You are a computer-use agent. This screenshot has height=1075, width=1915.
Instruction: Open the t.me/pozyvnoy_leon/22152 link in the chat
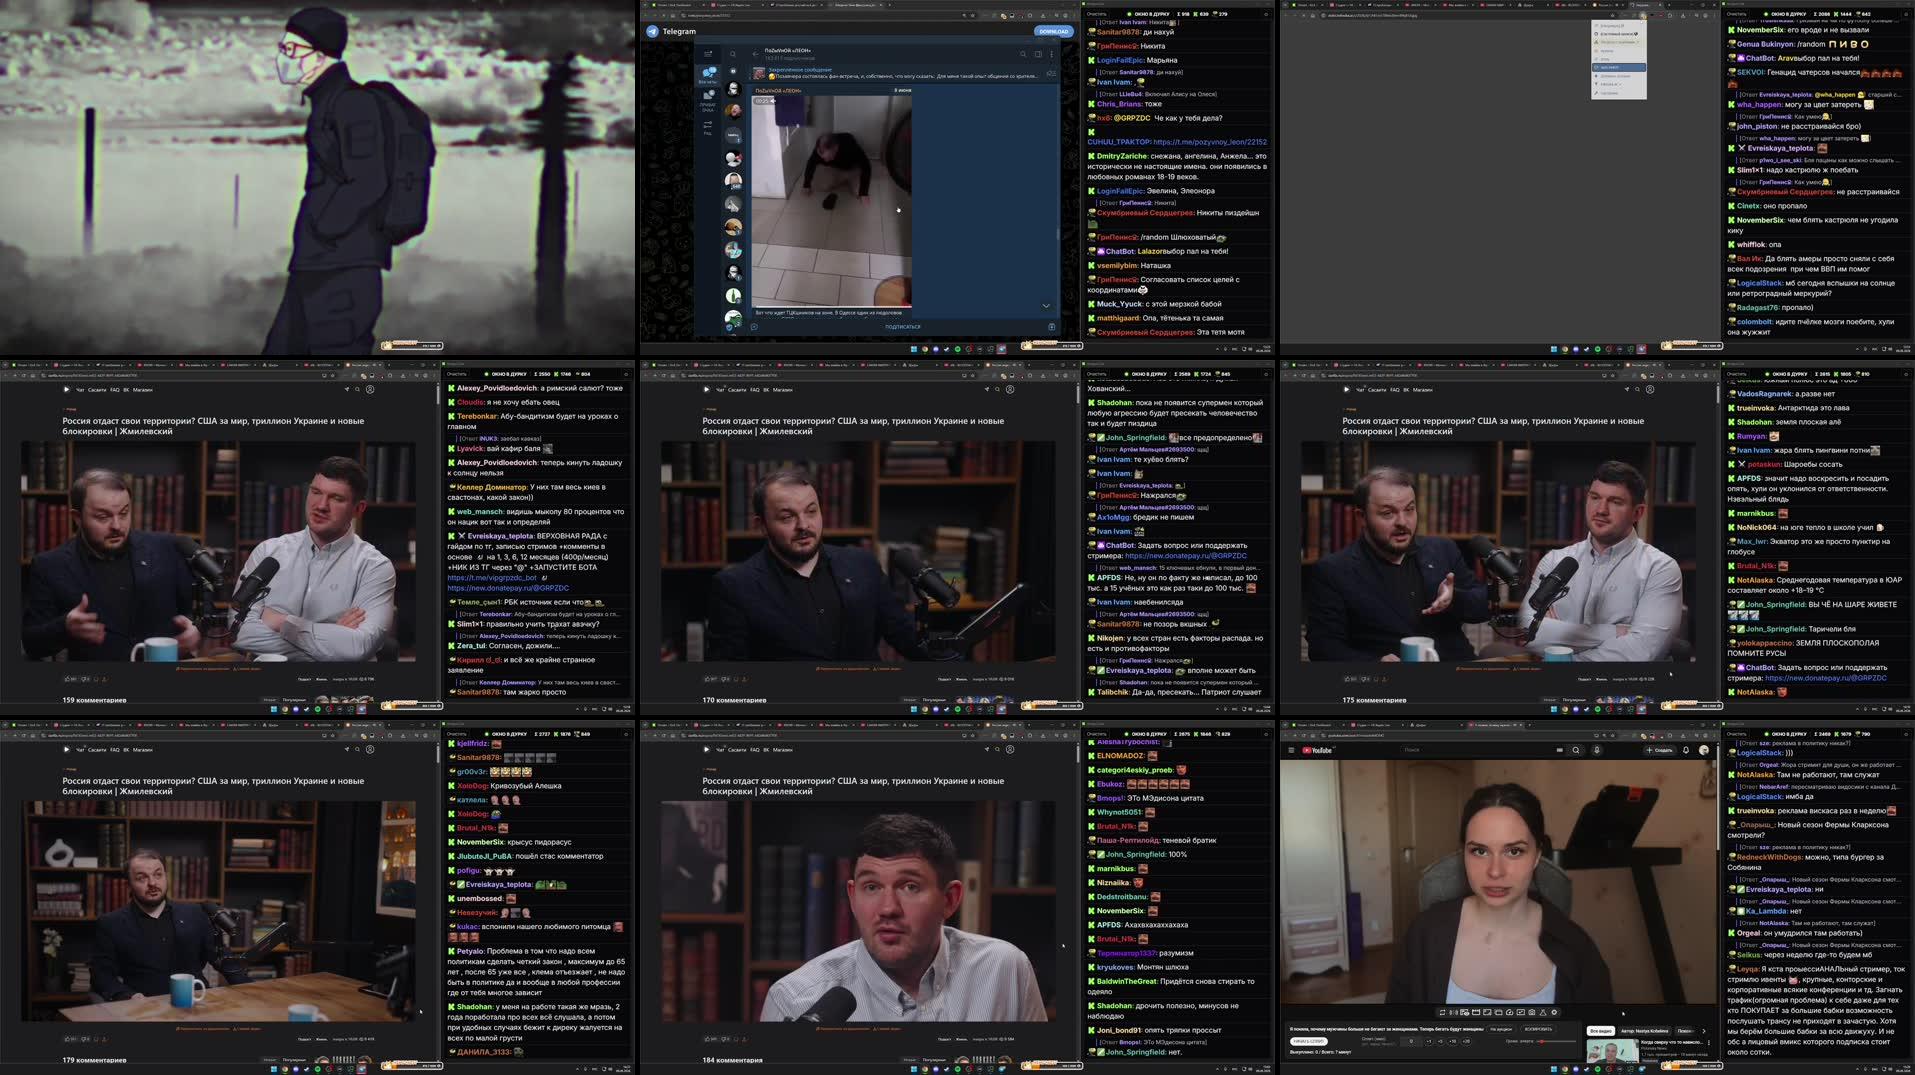click(1209, 142)
